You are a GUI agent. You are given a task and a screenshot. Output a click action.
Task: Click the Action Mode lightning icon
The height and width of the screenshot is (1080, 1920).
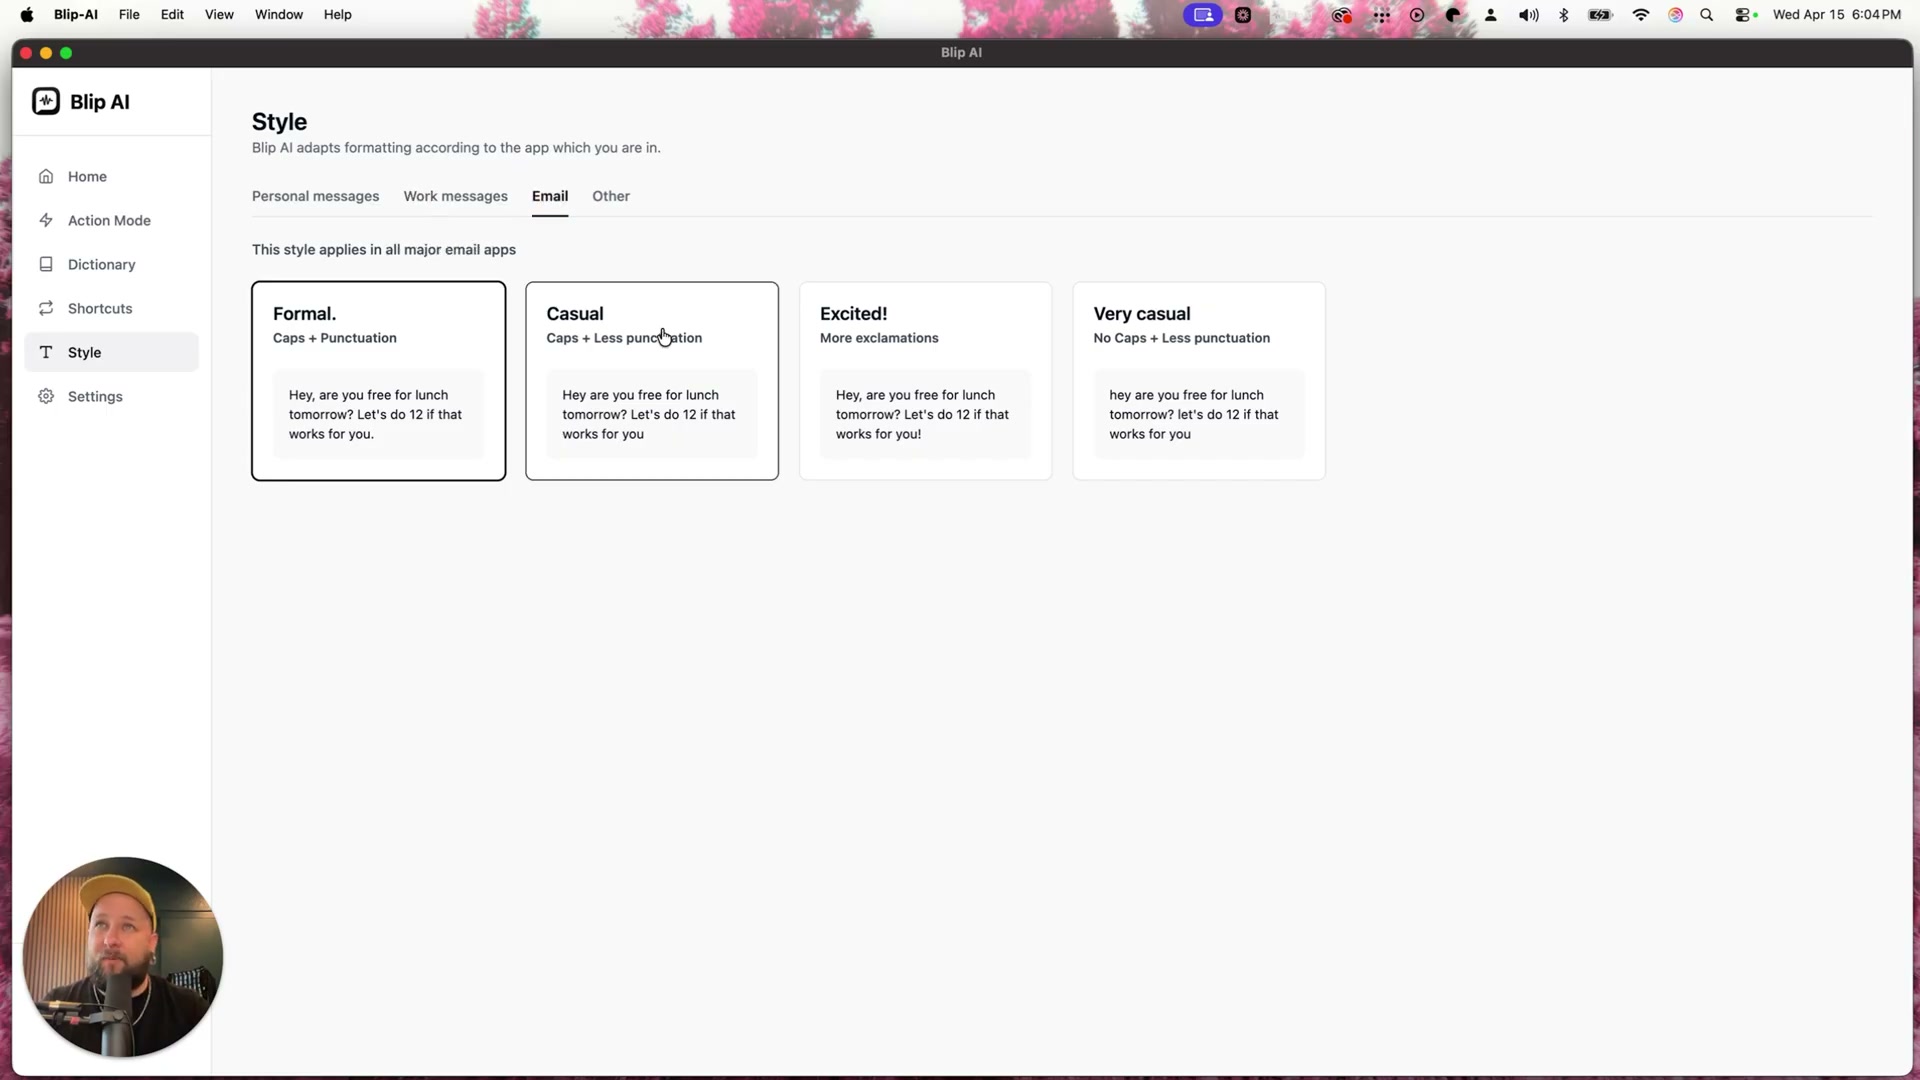coord(46,220)
